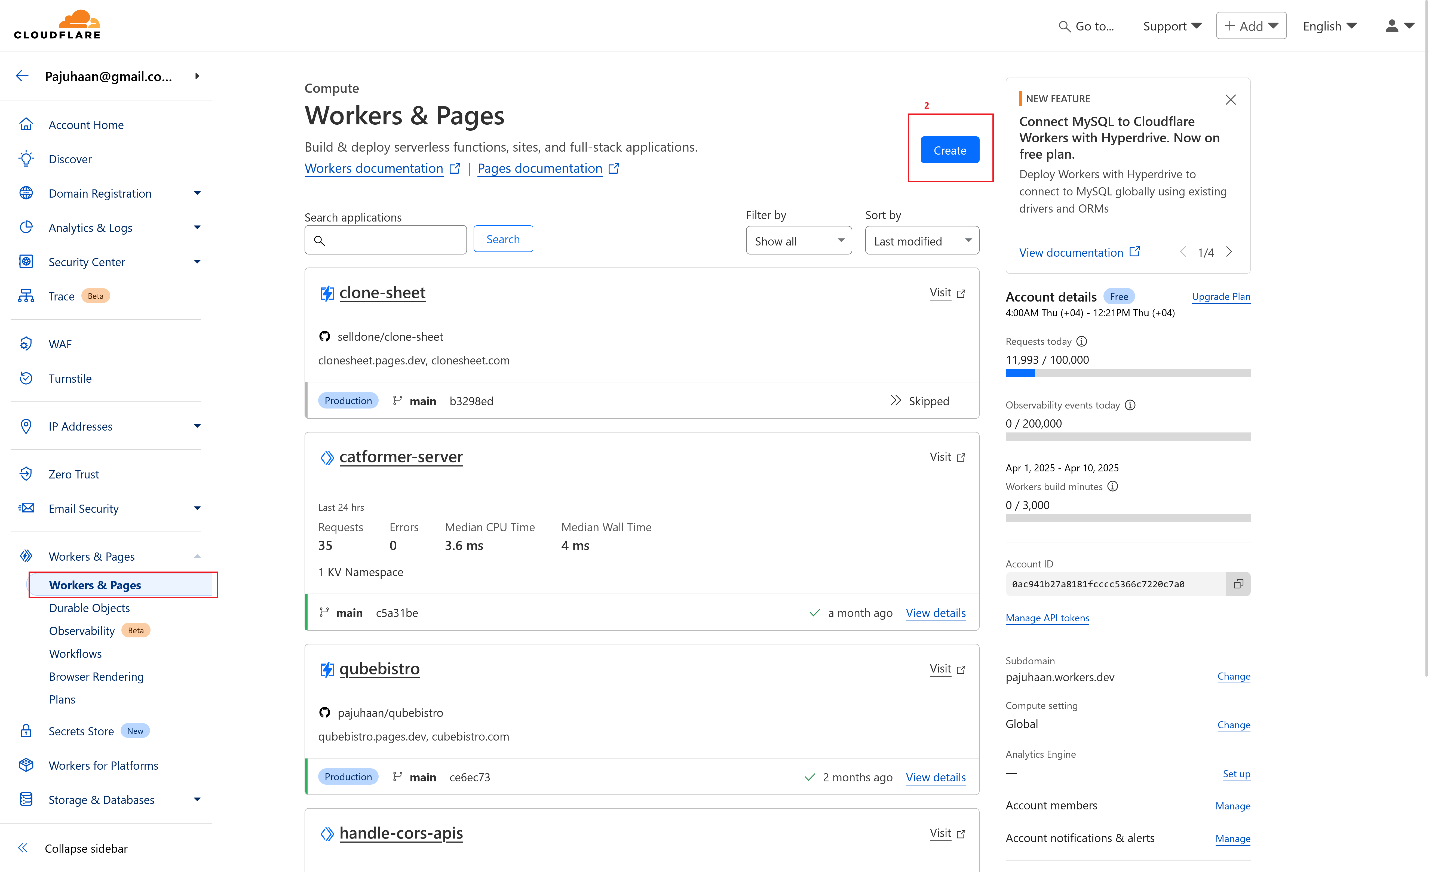Open the Support dropdown menu
The width and height of the screenshot is (1429, 872).
pos(1172,26)
